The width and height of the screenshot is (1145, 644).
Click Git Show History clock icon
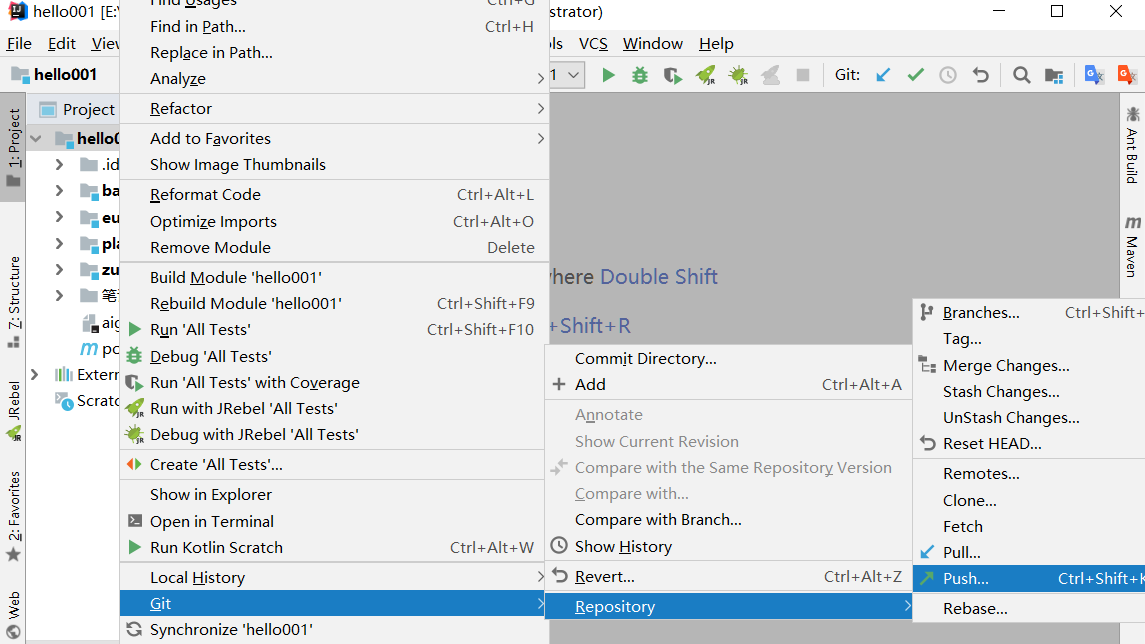948,75
